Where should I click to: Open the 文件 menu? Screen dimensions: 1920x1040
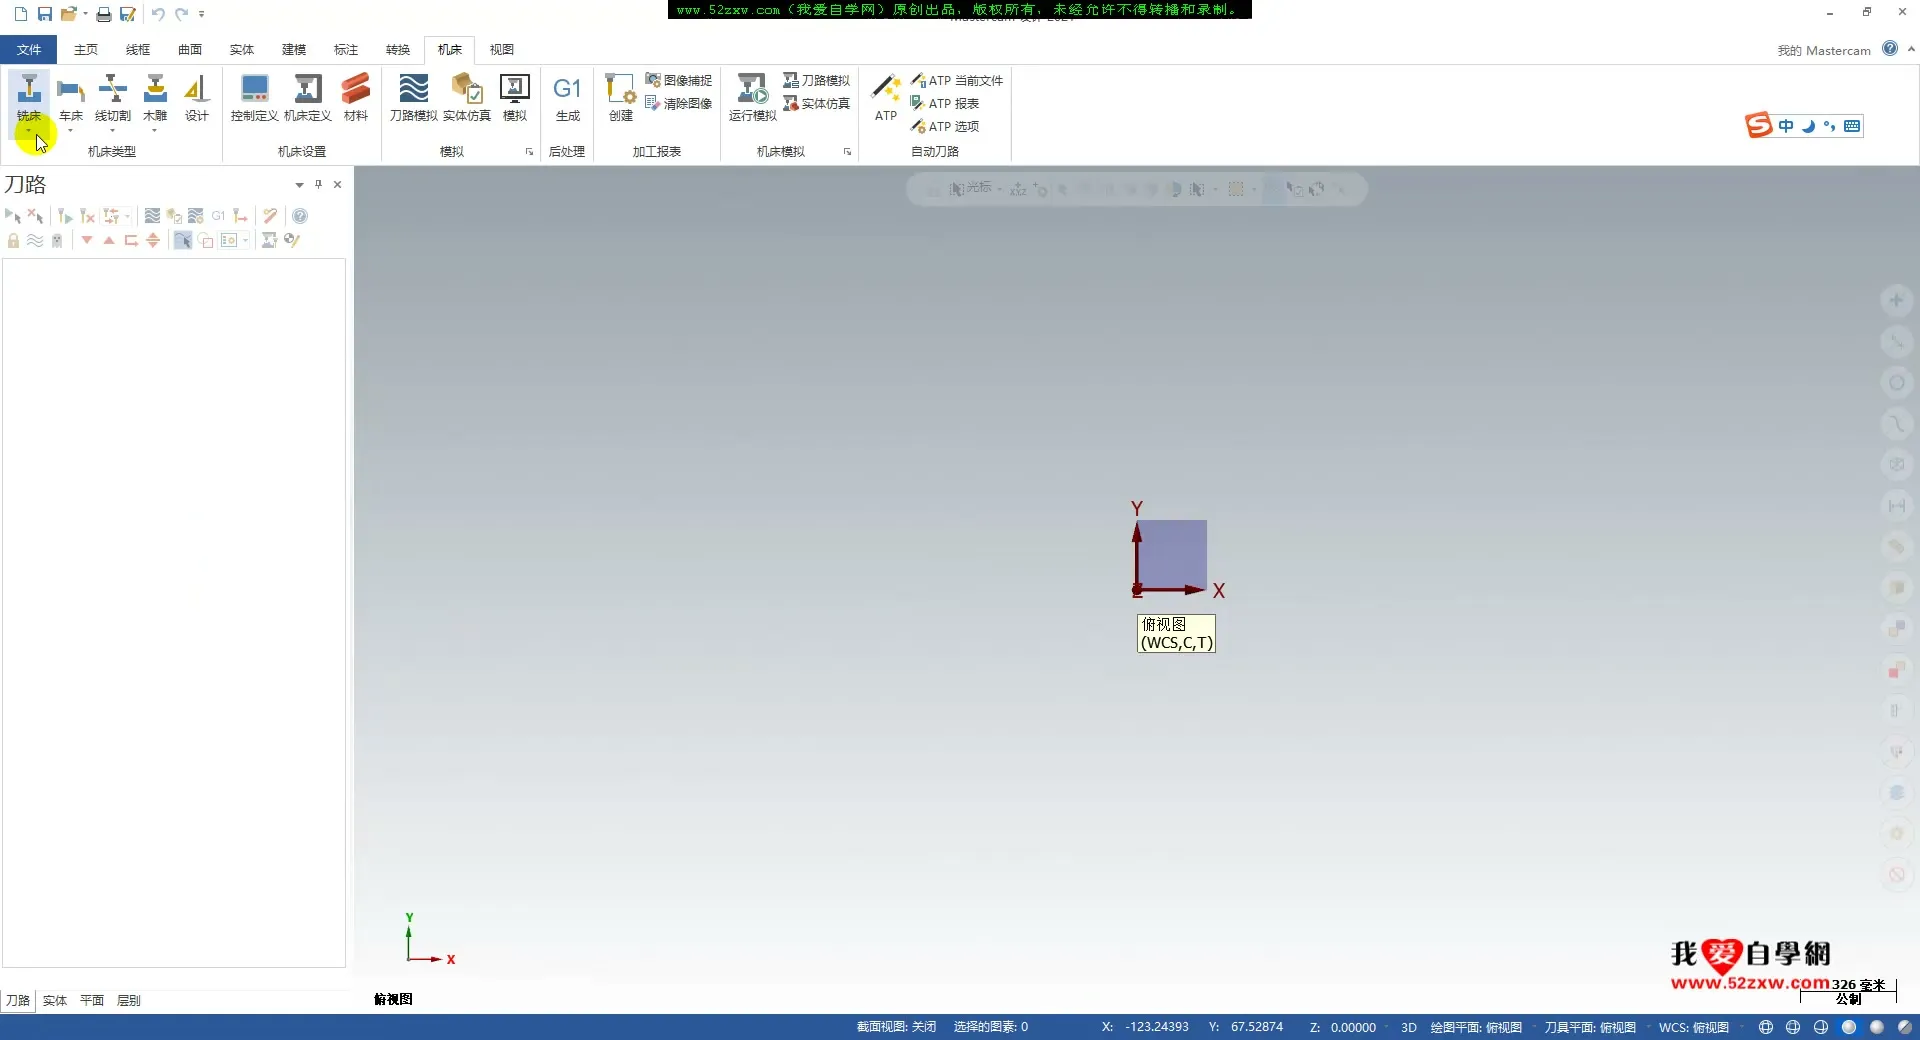pyautogui.click(x=29, y=49)
